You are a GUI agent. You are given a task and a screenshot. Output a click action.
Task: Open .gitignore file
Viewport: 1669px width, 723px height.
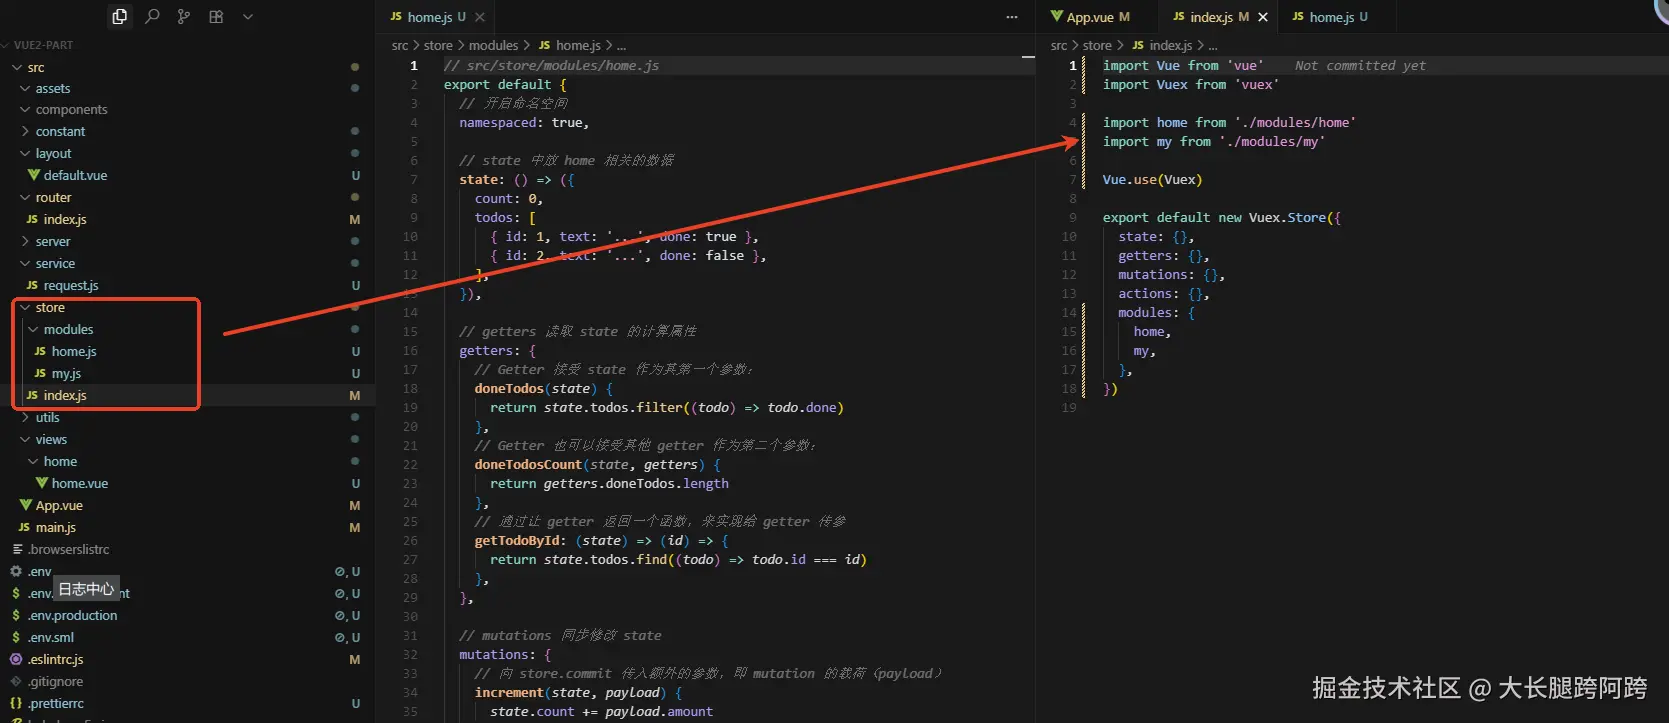(x=55, y=681)
